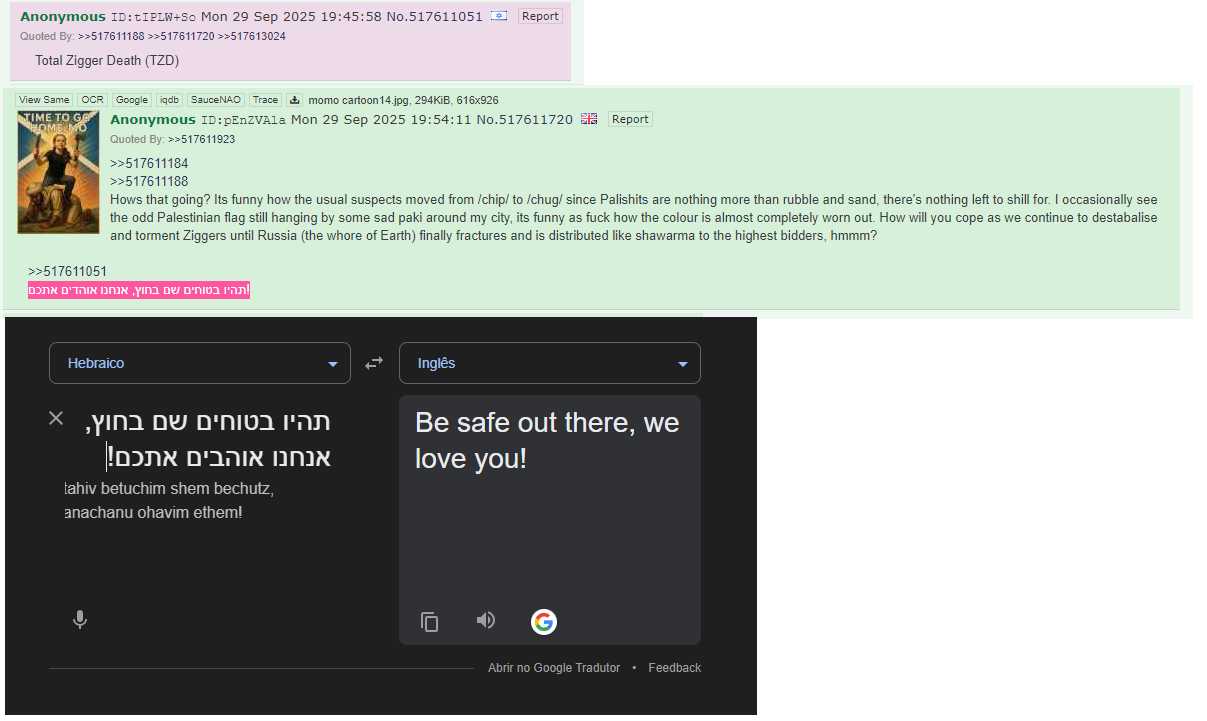Copy the translation with the copy icon

point(430,622)
